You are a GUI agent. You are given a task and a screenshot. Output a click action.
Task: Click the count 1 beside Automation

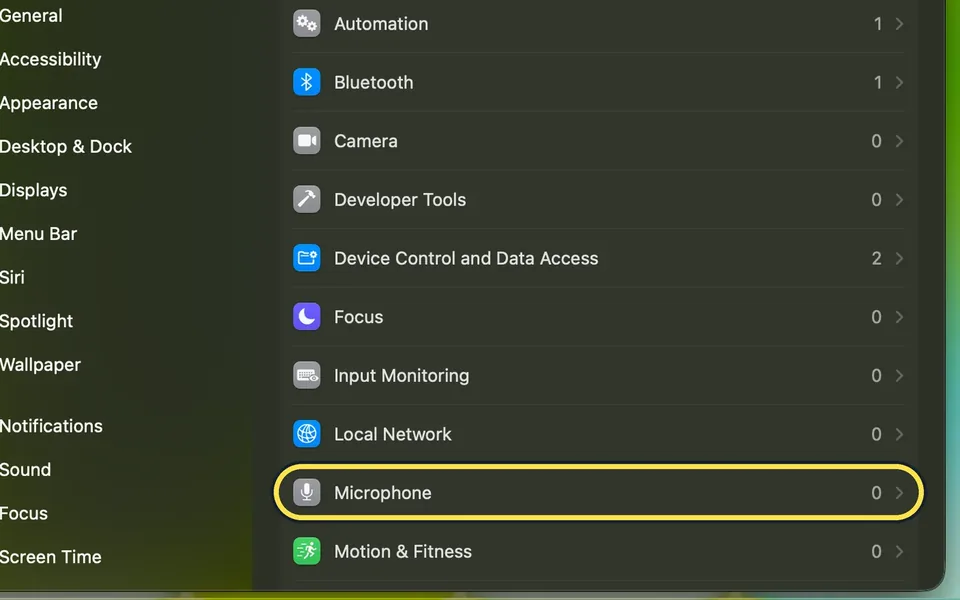click(878, 24)
